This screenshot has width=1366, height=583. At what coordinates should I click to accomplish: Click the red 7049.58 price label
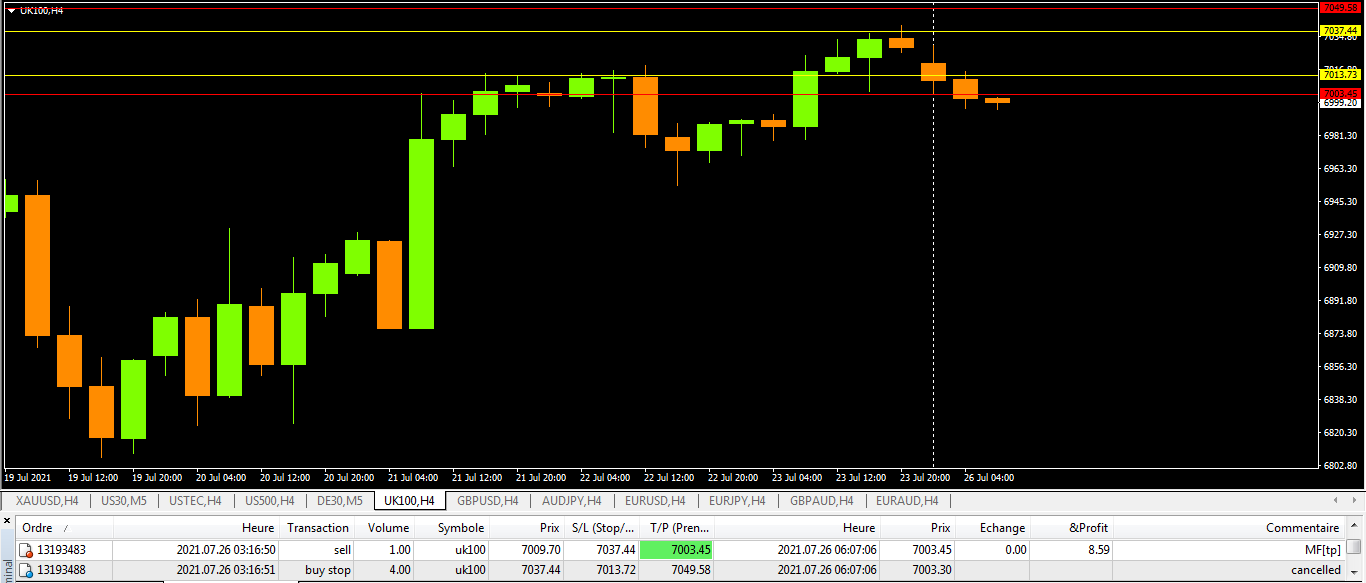point(1340,8)
